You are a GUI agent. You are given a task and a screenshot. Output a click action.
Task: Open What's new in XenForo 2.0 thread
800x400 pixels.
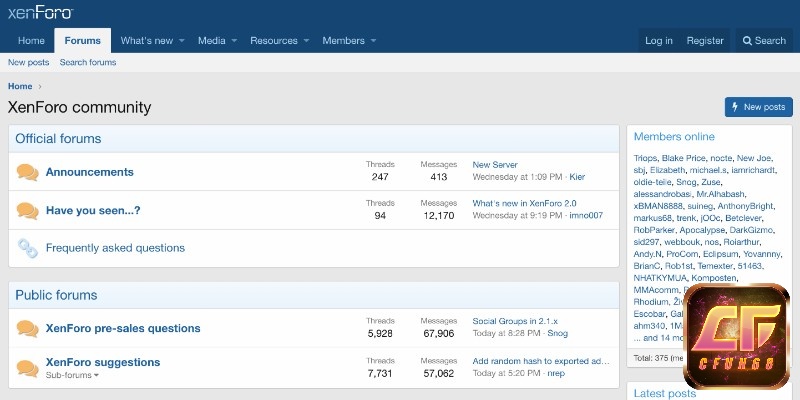click(524, 203)
